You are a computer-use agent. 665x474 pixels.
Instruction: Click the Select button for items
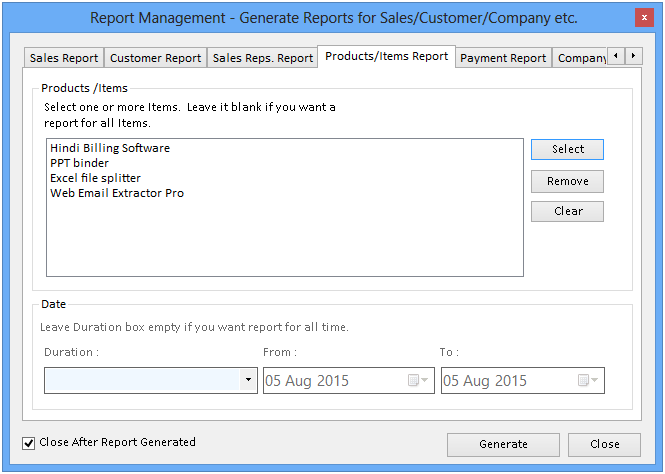pyautogui.click(x=567, y=149)
